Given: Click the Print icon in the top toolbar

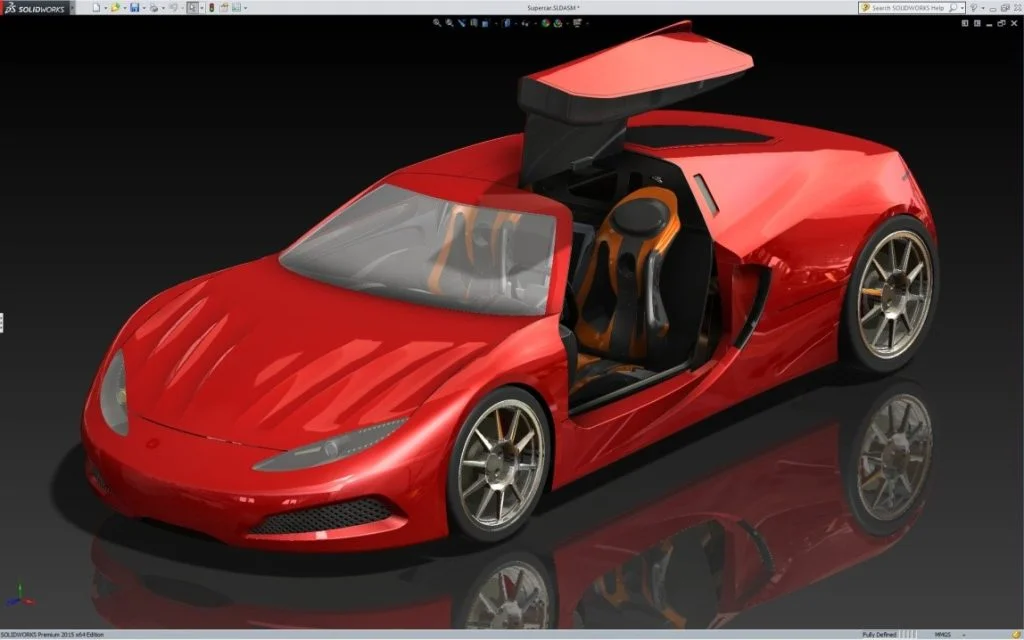Looking at the screenshot, I should [154, 7].
